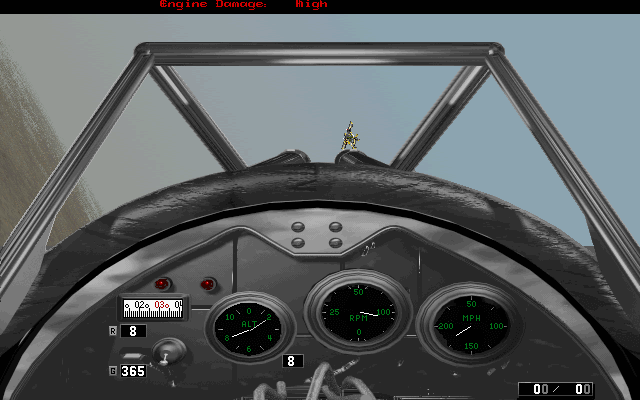The height and width of the screenshot is (400, 640).
Task: Click the 00 / 00 score counter
Action: pos(556,389)
